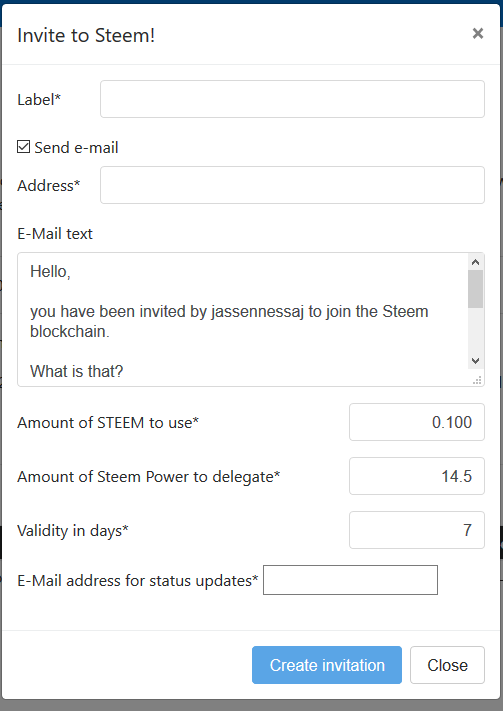Click the 'Amount of STEEM to use*' caption
This screenshot has width=503, height=711.
[108, 423]
